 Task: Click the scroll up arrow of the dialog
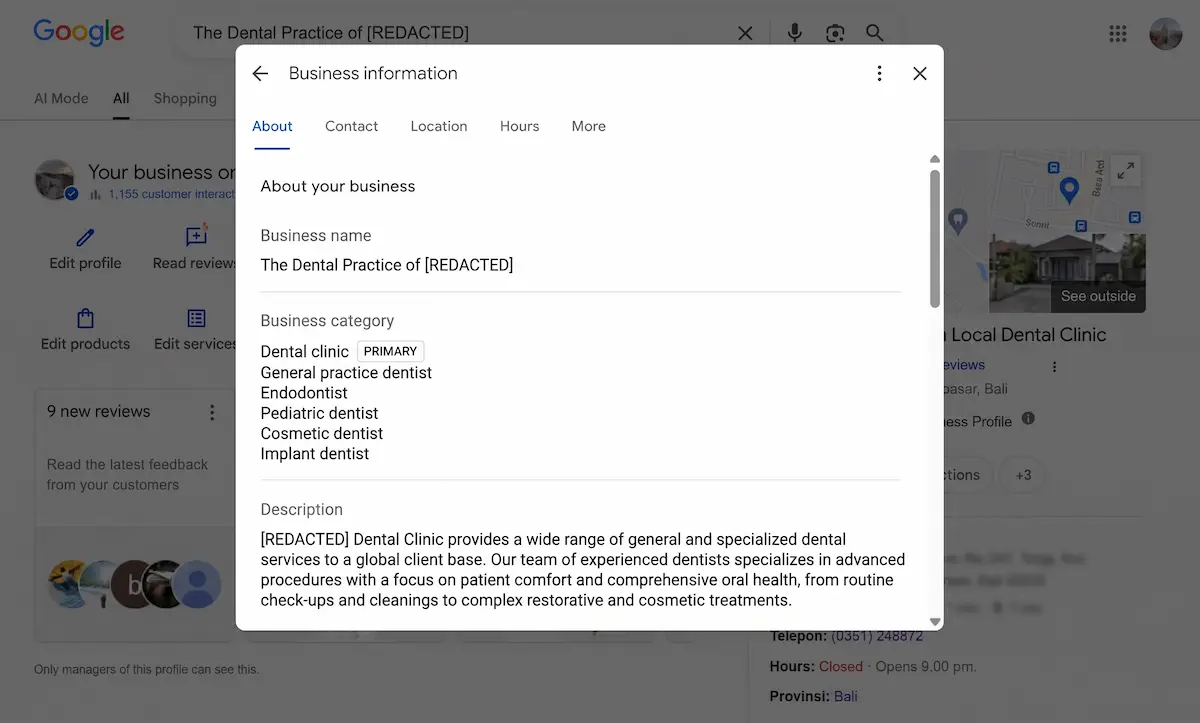click(935, 159)
